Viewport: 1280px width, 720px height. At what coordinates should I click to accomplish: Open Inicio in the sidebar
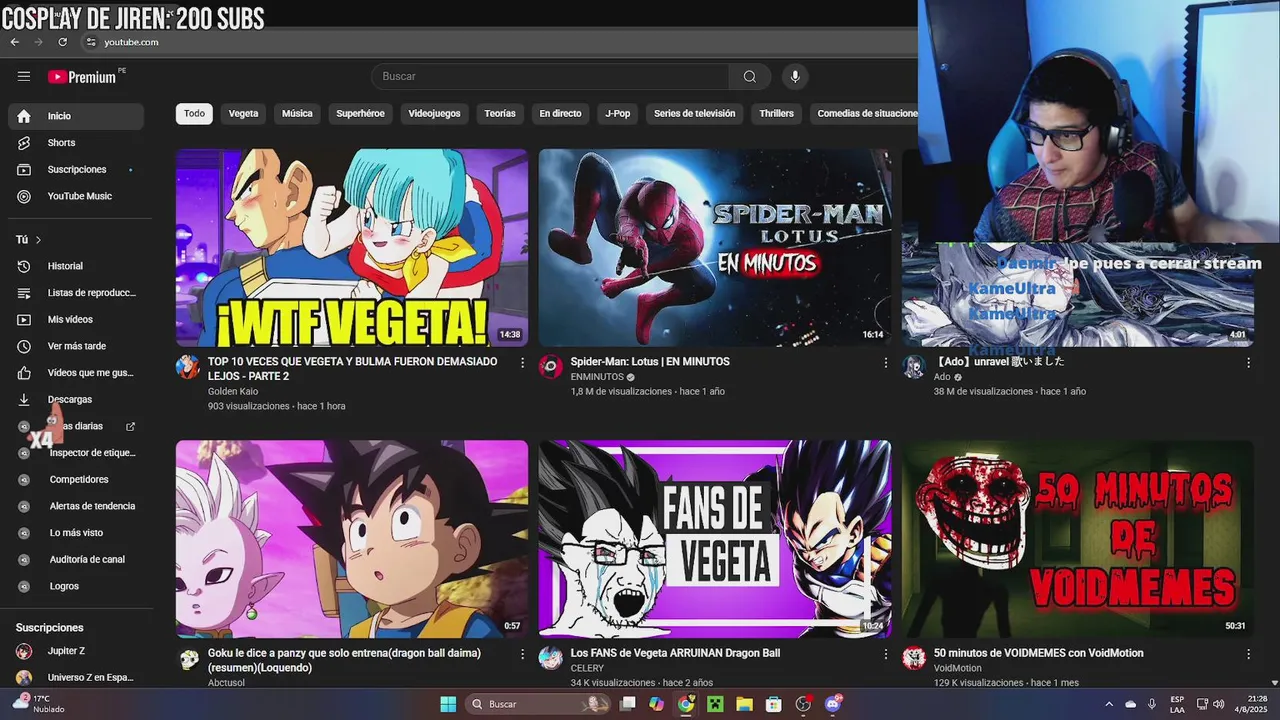(76, 116)
